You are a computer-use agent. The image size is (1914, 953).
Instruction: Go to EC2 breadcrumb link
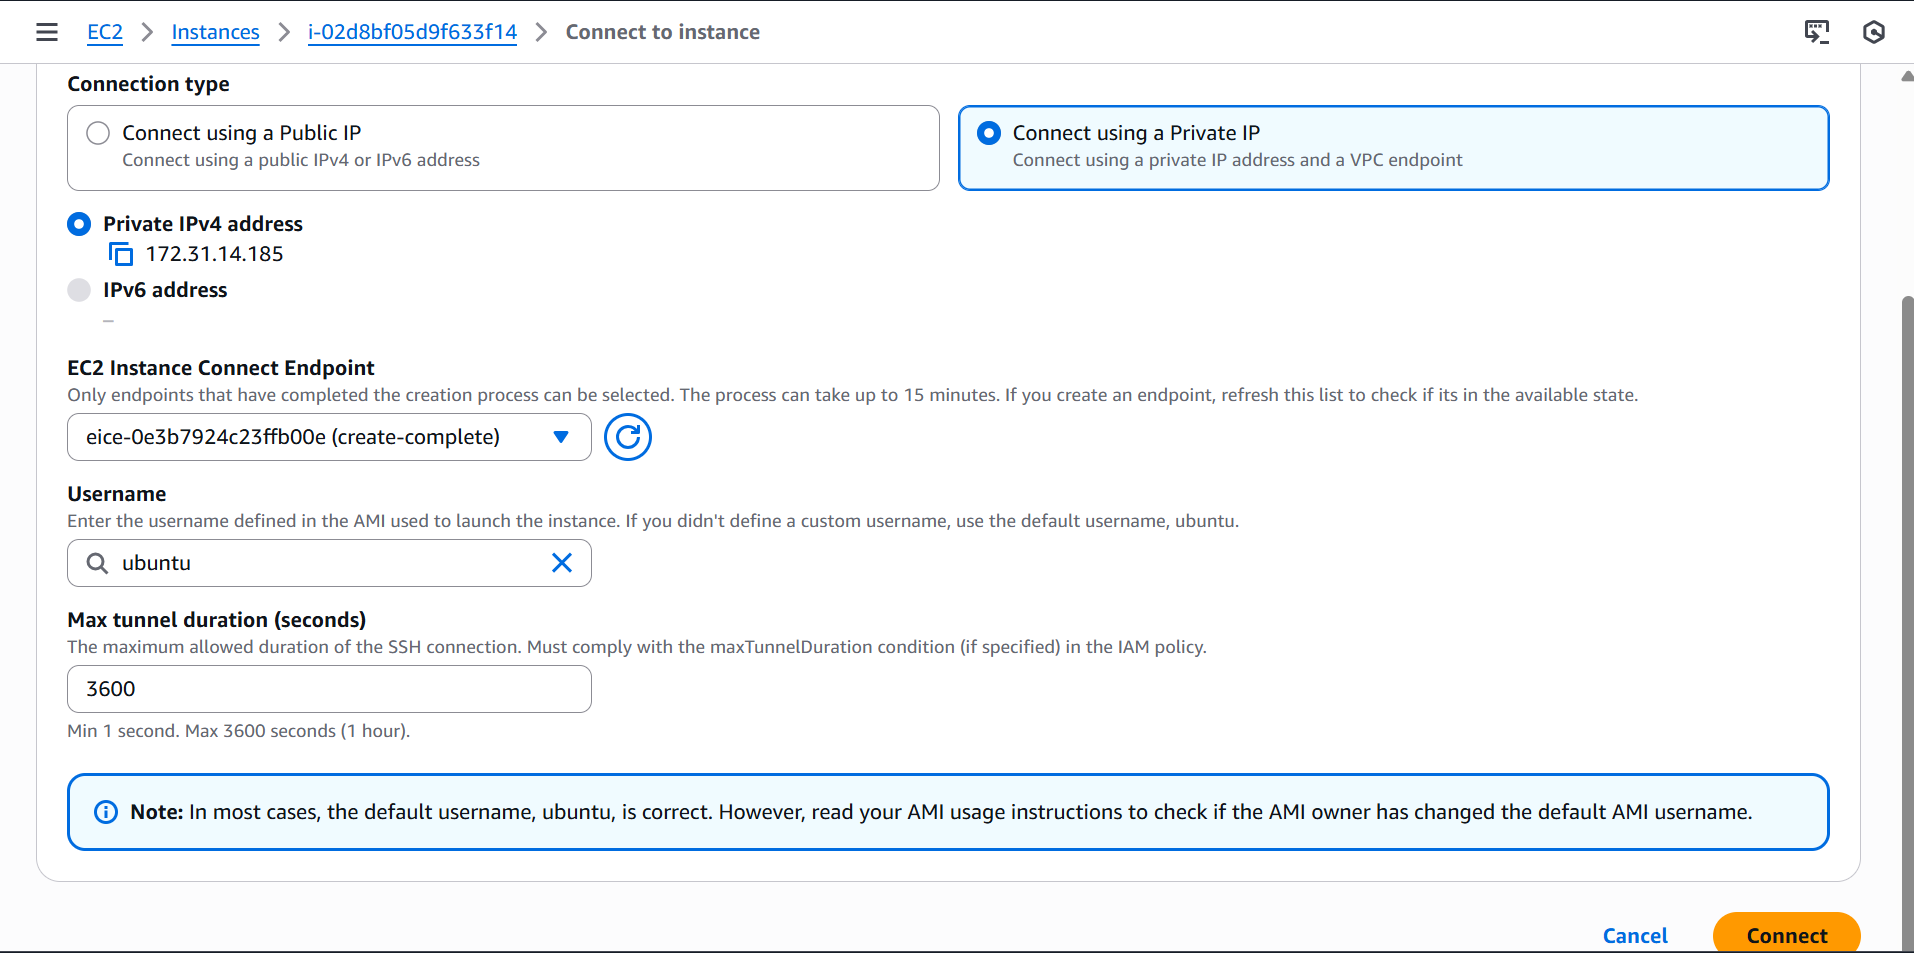click(x=105, y=32)
